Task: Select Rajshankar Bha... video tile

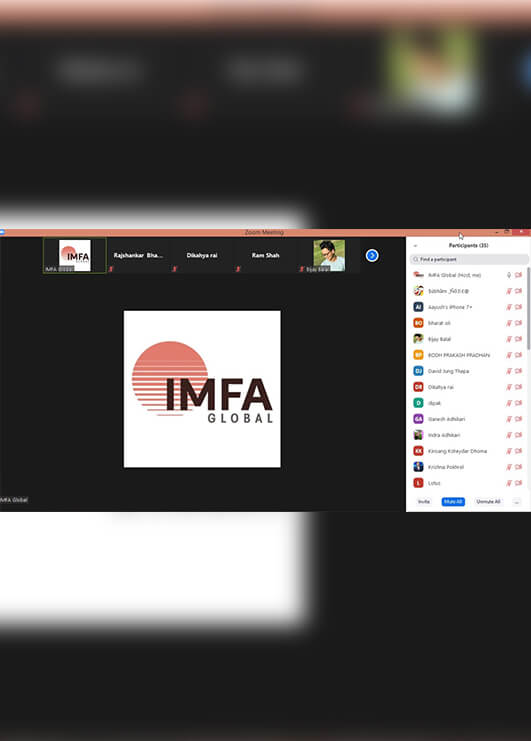Action: (138, 256)
